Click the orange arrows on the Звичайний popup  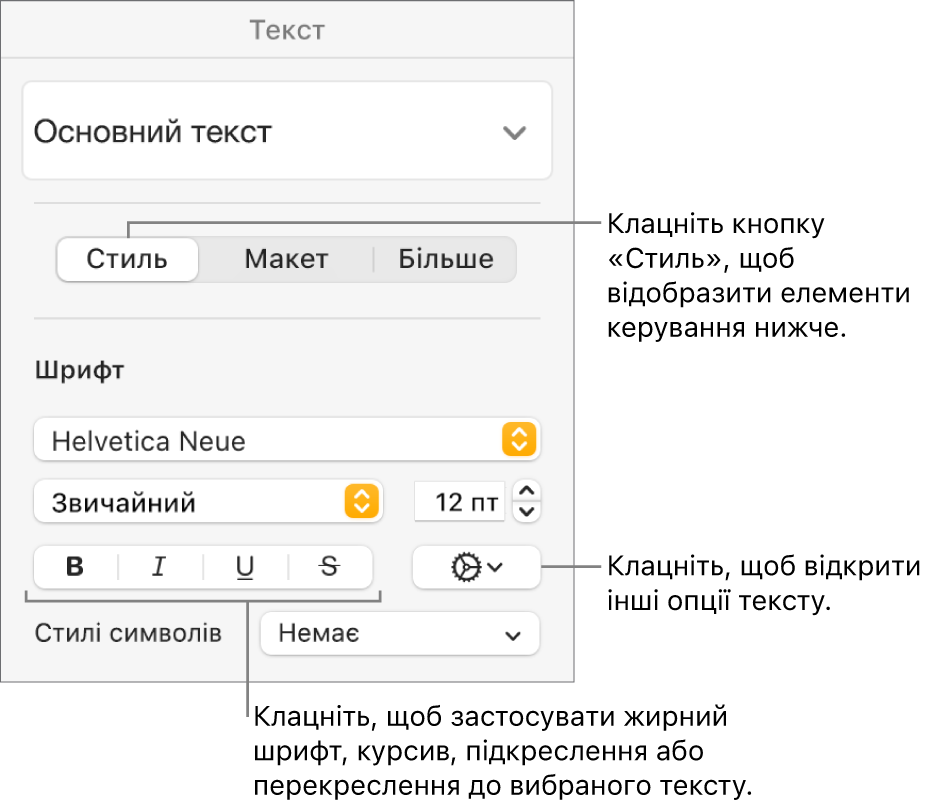click(361, 502)
